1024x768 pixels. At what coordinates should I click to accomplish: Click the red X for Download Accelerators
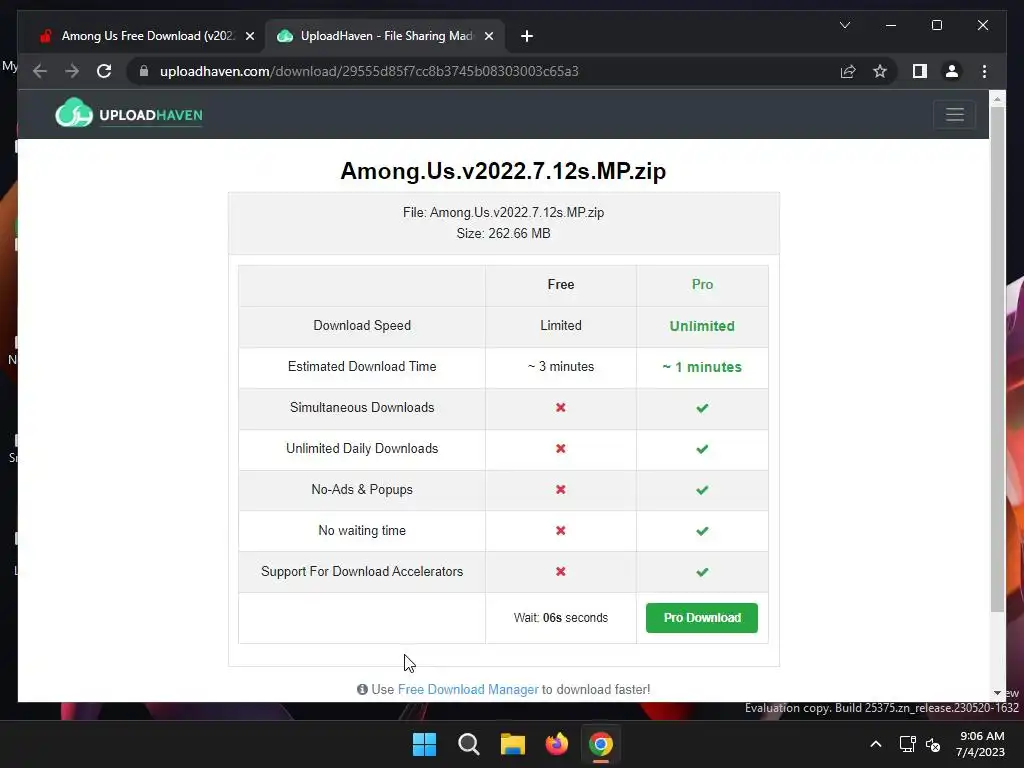click(x=560, y=571)
